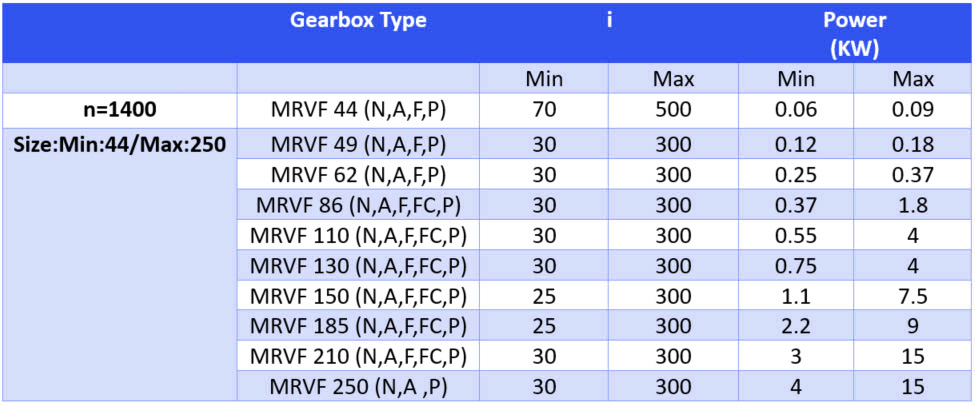
Task: Click the power value "0.18"
Action: (913, 144)
